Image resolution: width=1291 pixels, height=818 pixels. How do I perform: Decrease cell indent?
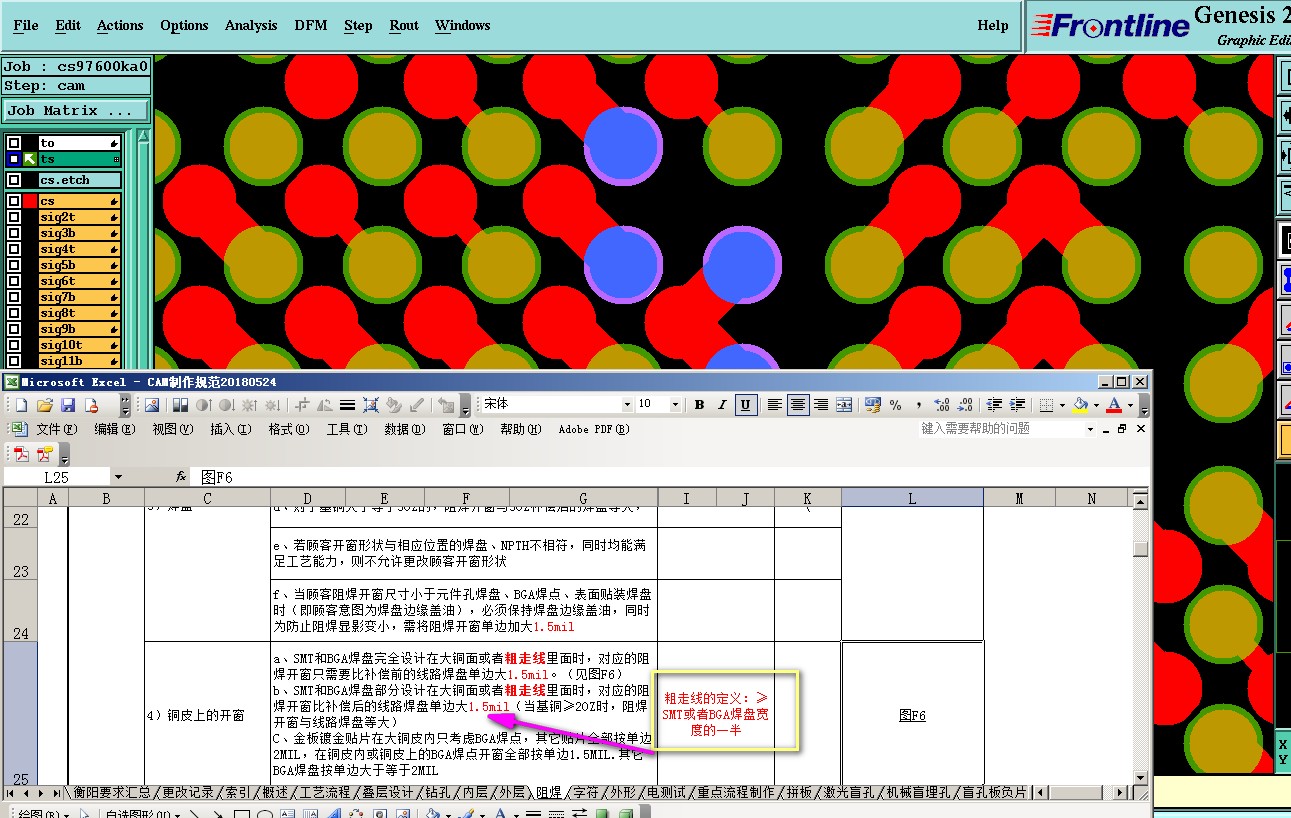tap(994, 405)
